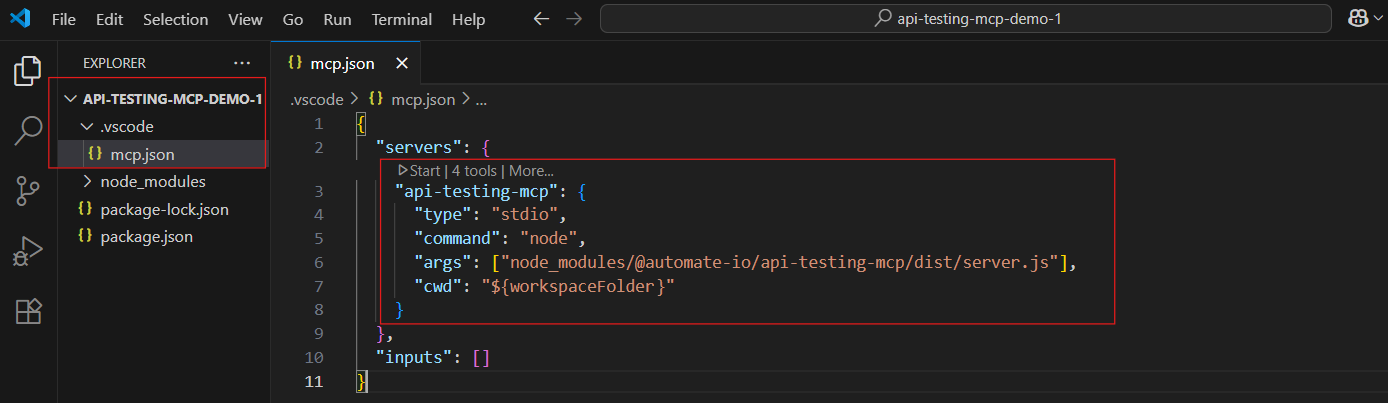The width and height of the screenshot is (1388, 403).
Task: Click line number 3 in gutter
Action: [x=319, y=190]
